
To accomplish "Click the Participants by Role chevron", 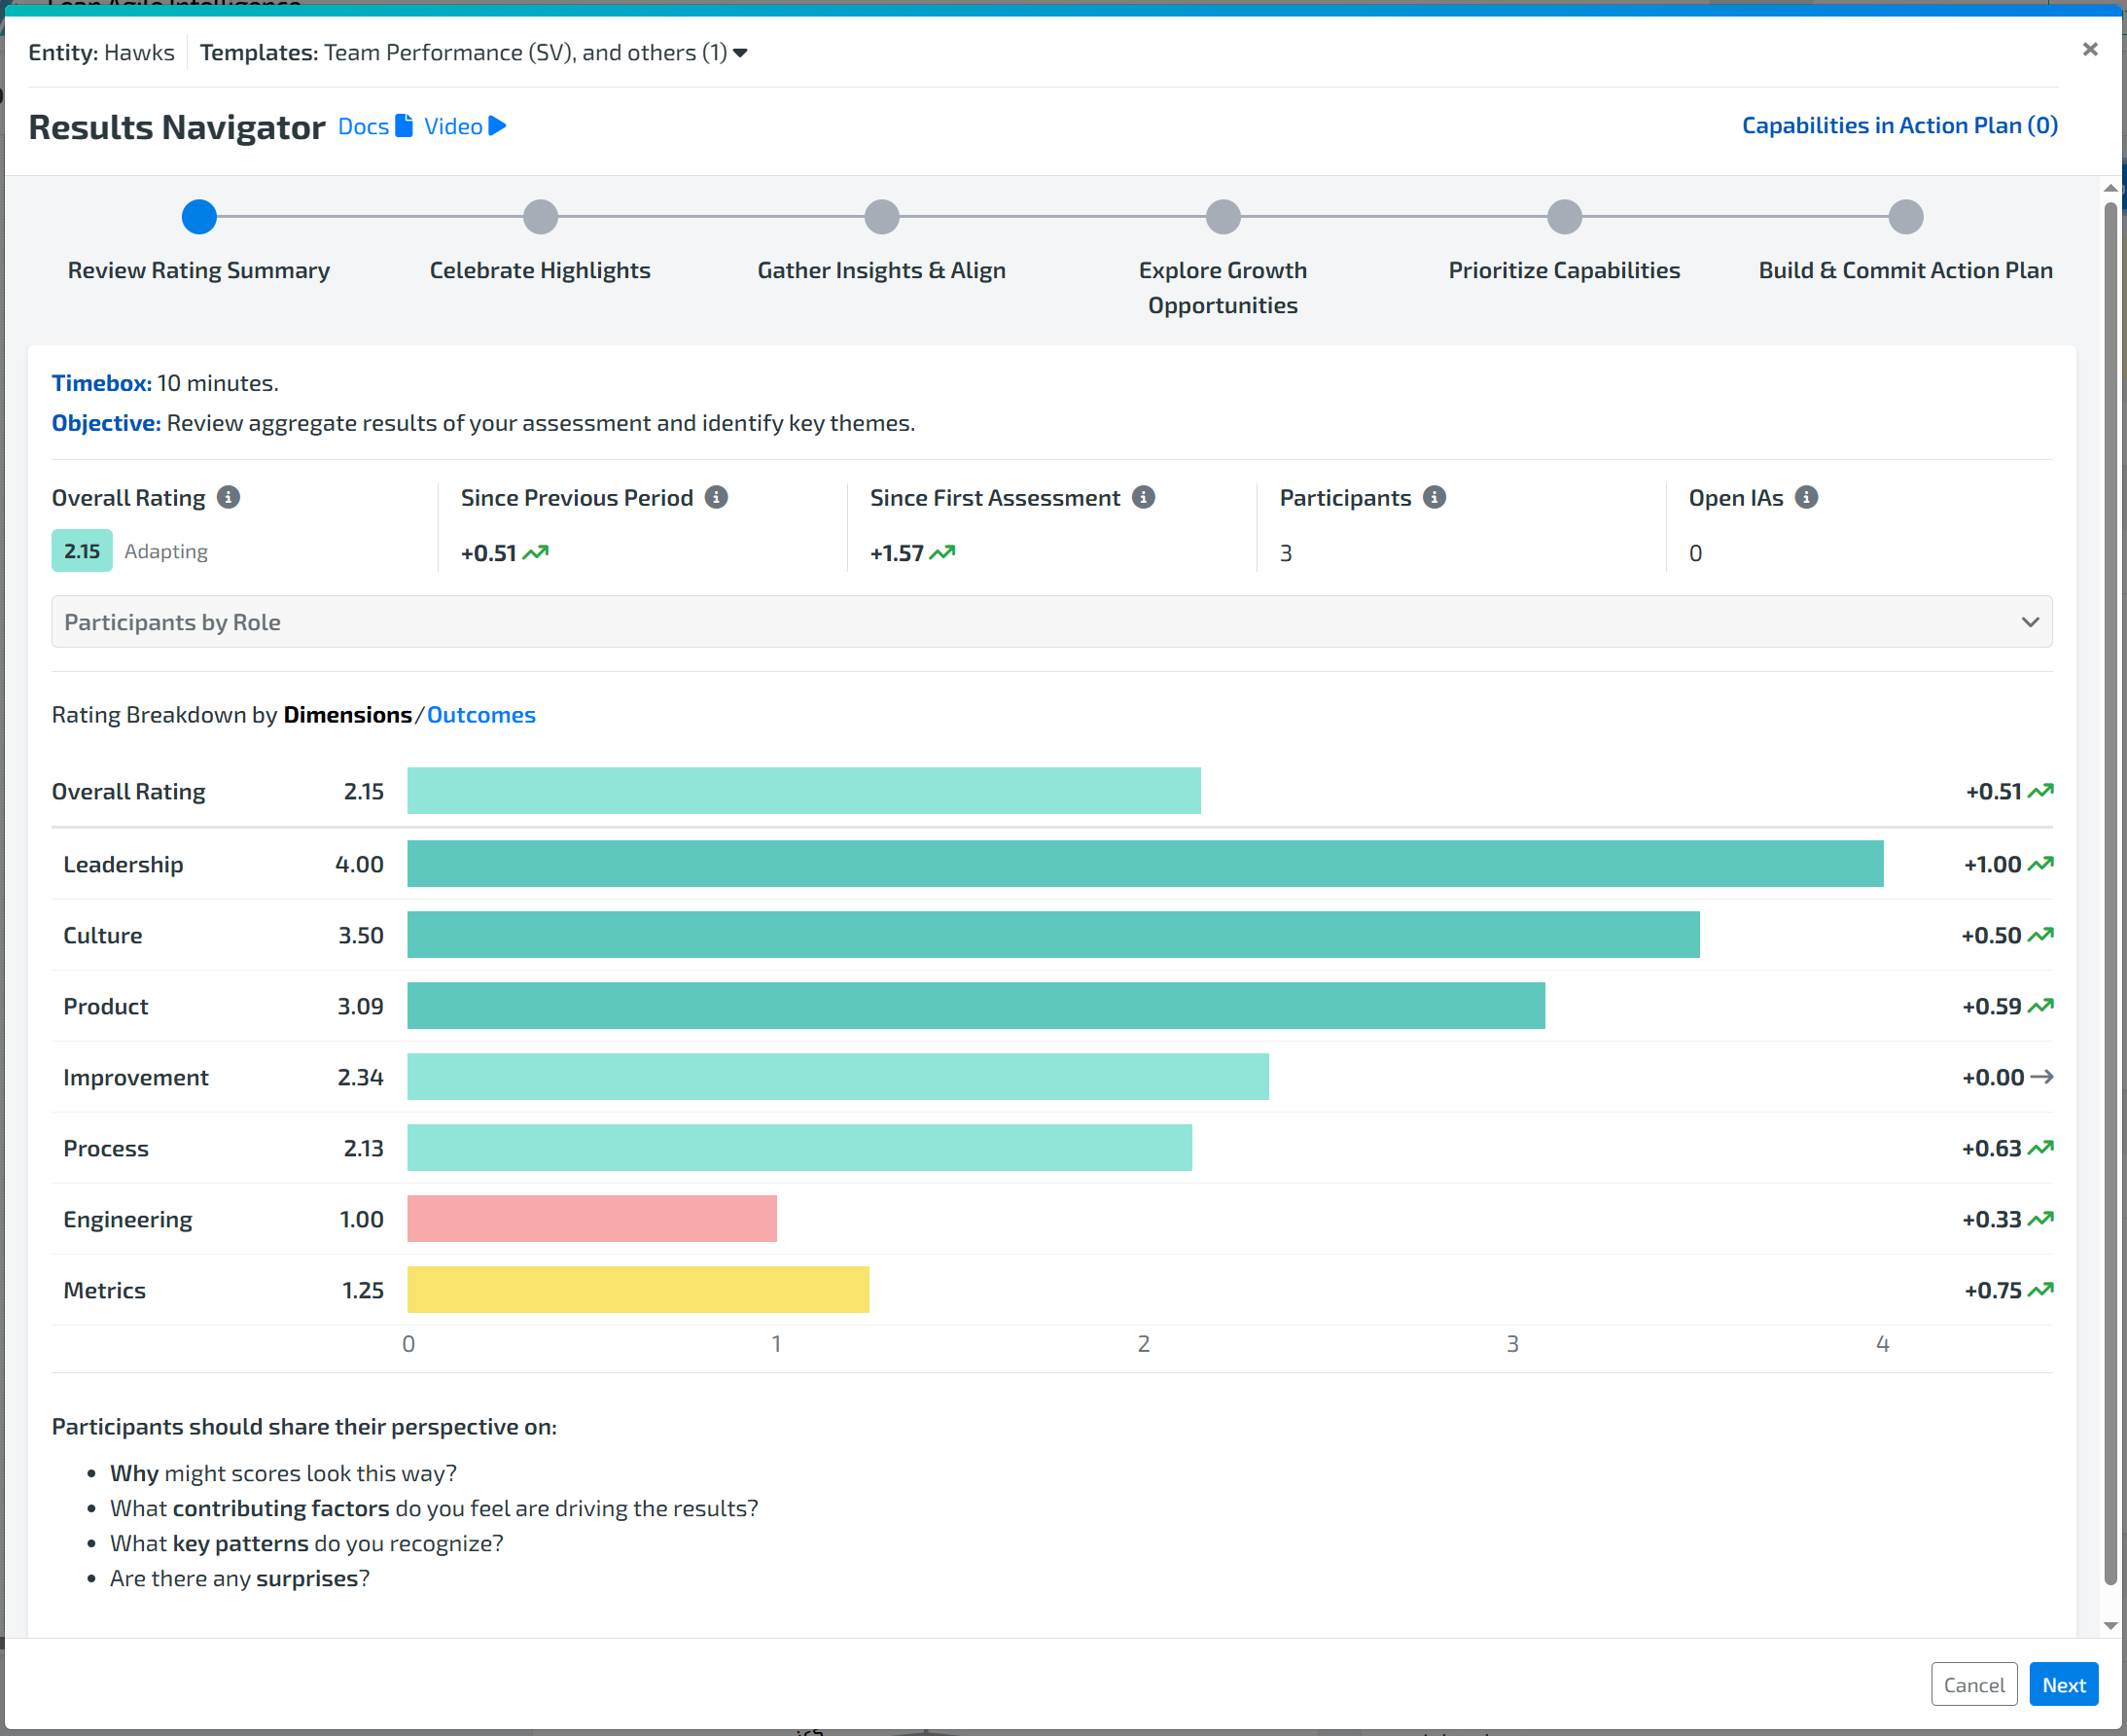I will pyautogui.click(x=2029, y=622).
